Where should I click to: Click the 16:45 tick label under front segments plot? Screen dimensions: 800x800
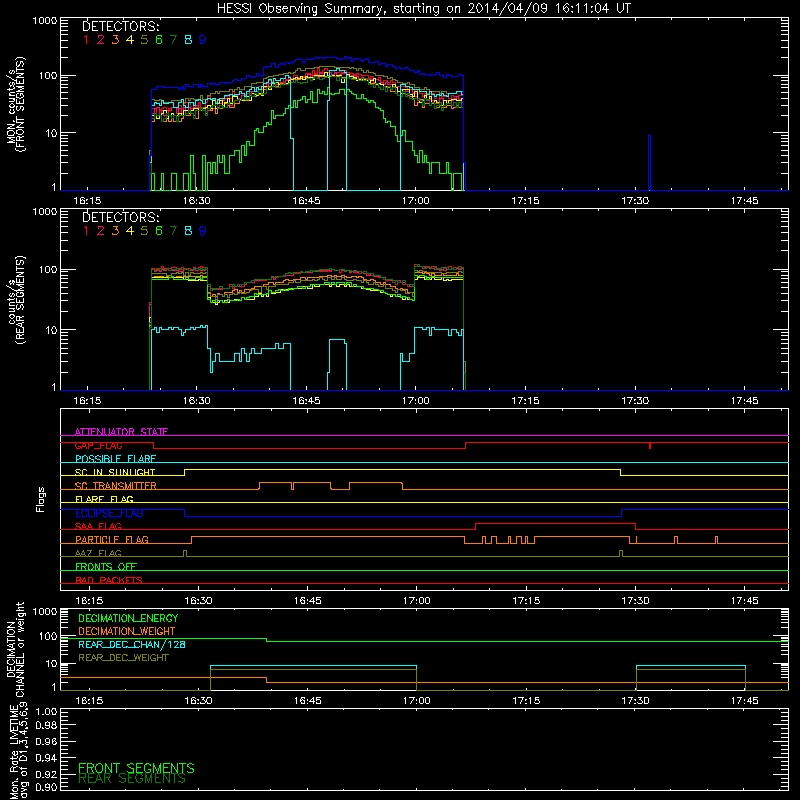pos(306,201)
